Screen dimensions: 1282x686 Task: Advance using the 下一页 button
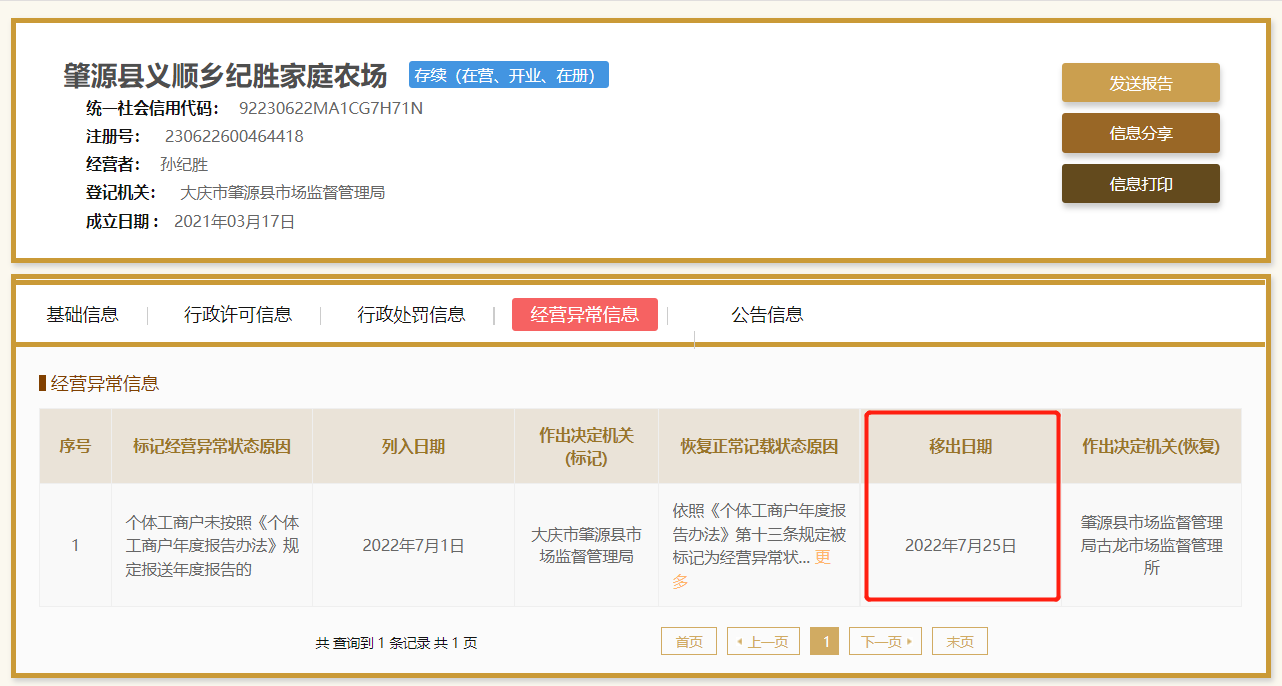885,642
